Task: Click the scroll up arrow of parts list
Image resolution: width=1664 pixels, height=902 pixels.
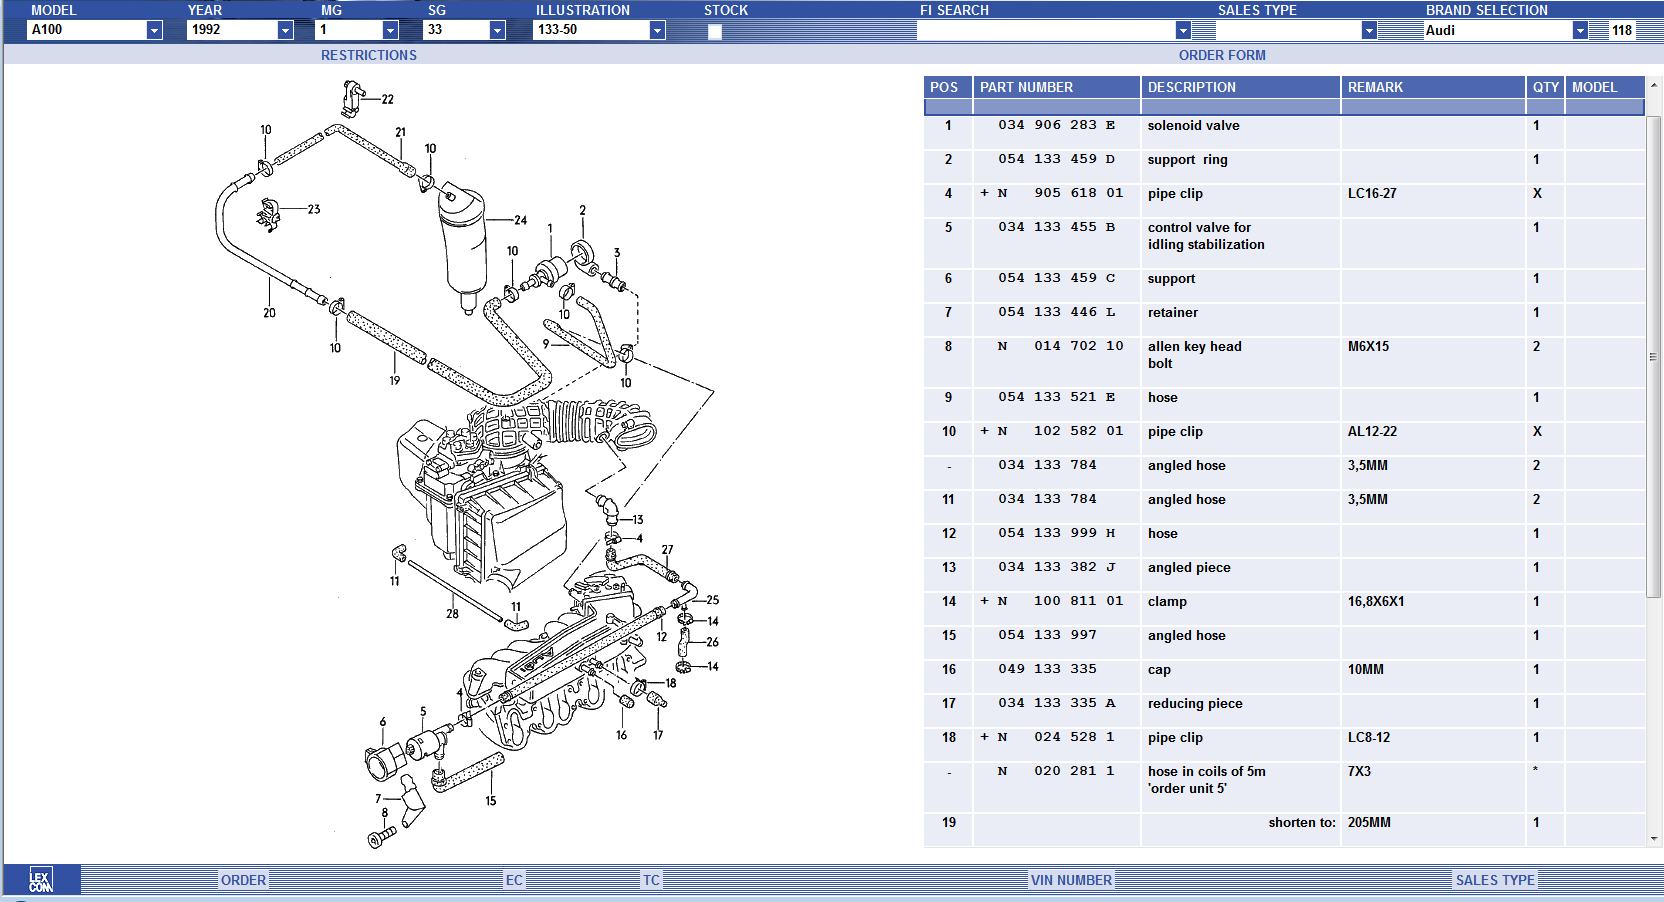Action: 1652,84
